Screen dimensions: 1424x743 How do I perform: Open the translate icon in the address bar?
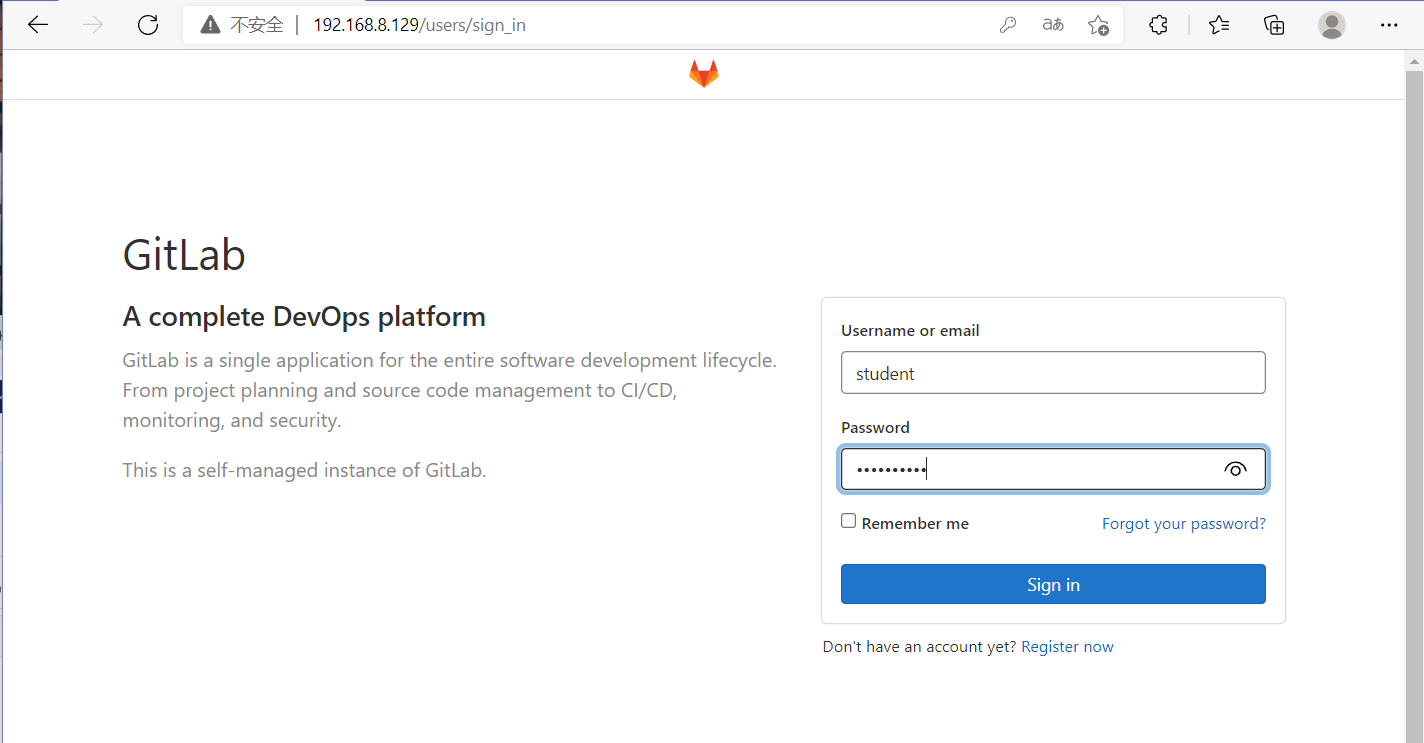[x=1053, y=25]
